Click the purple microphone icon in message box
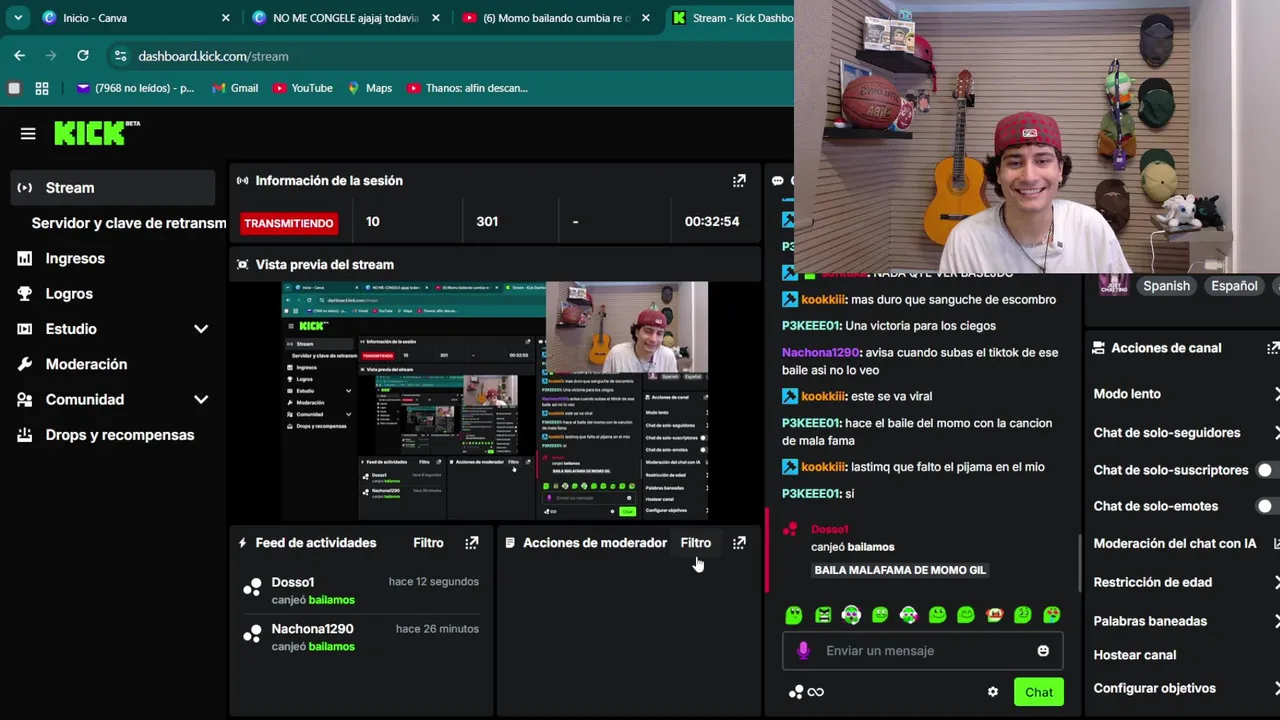The height and width of the screenshot is (720, 1280). (803, 651)
